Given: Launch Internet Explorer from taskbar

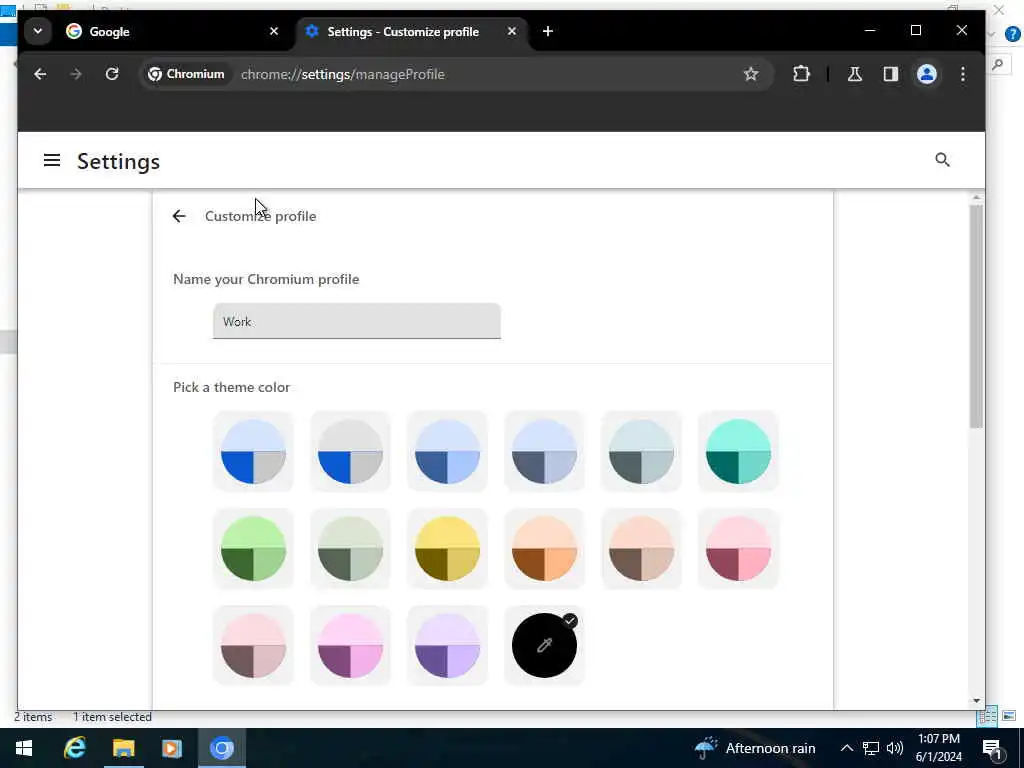Looking at the screenshot, I should [x=74, y=748].
